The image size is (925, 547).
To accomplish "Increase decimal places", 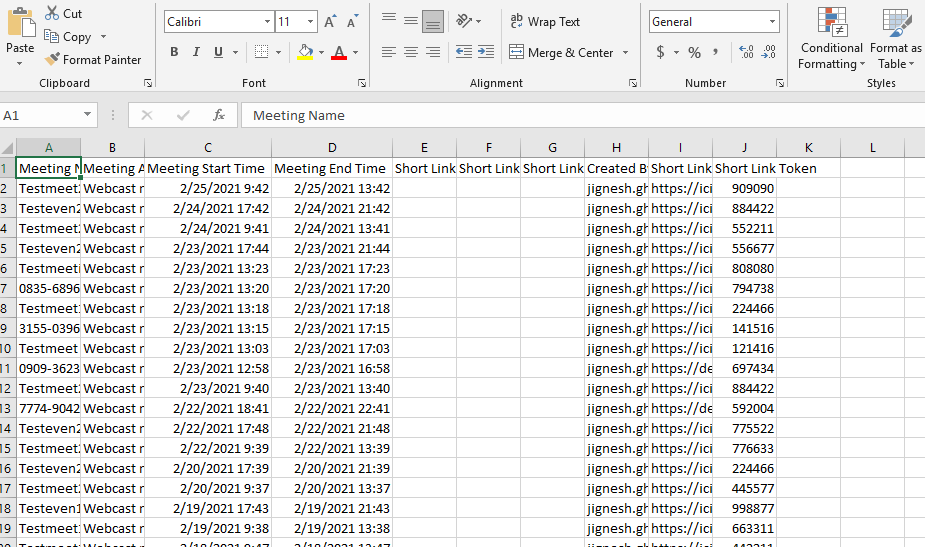I will [x=746, y=52].
